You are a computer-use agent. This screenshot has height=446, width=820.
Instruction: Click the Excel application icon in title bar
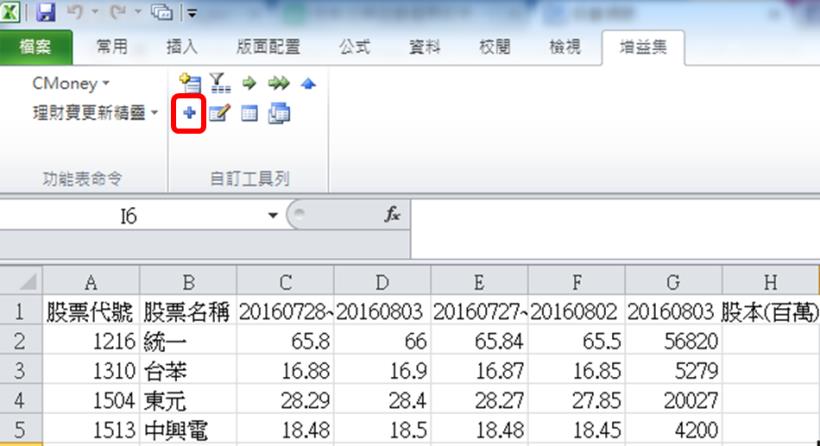pos(9,12)
